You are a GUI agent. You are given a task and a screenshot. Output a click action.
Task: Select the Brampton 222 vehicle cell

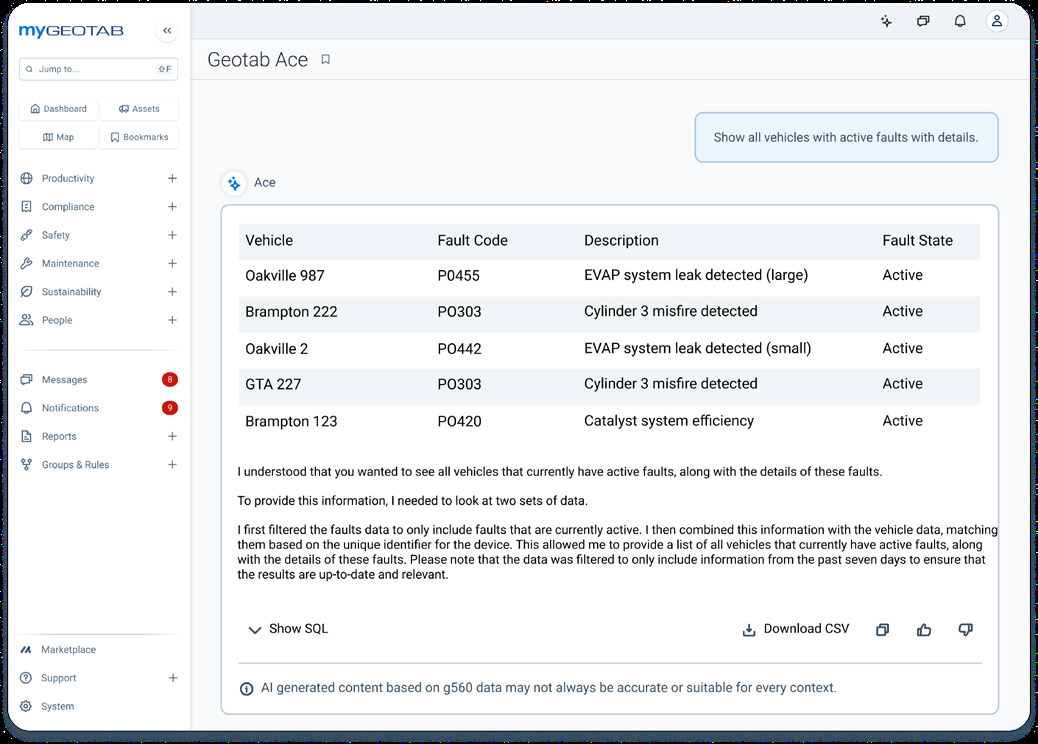click(291, 312)
